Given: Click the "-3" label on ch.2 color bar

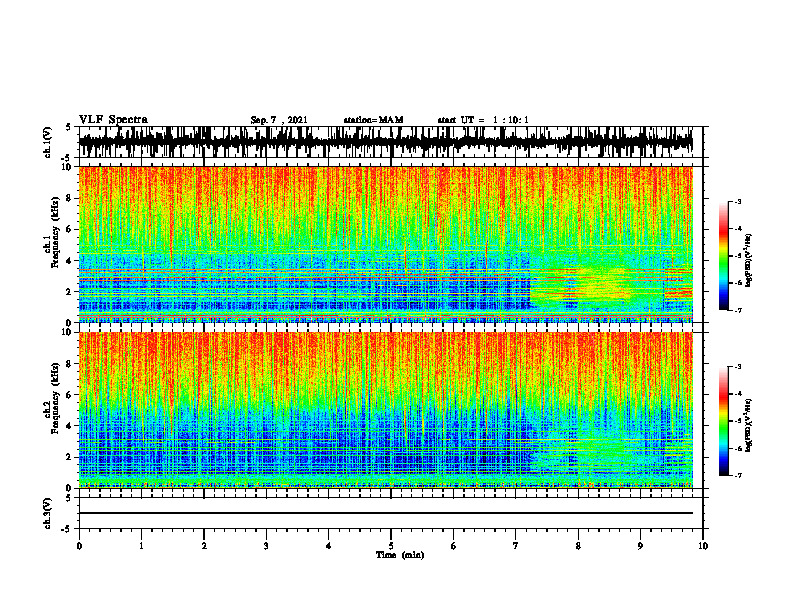Looking at the screenshot, I should [738, 367].
